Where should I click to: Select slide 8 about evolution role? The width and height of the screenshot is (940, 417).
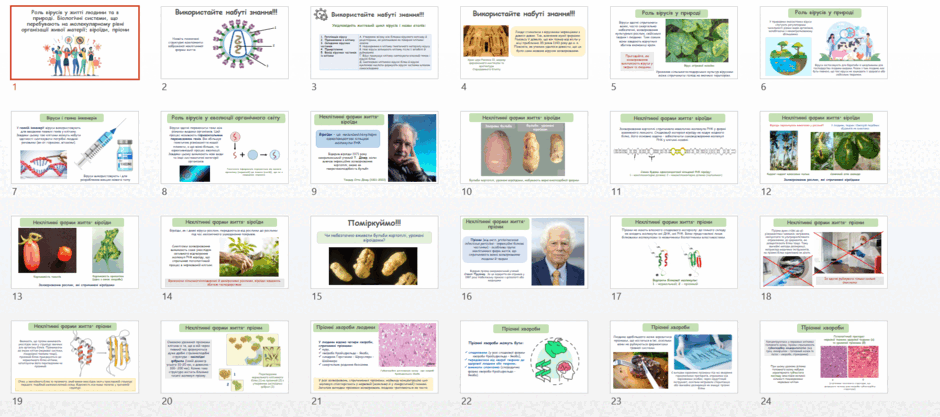[225, 147]
